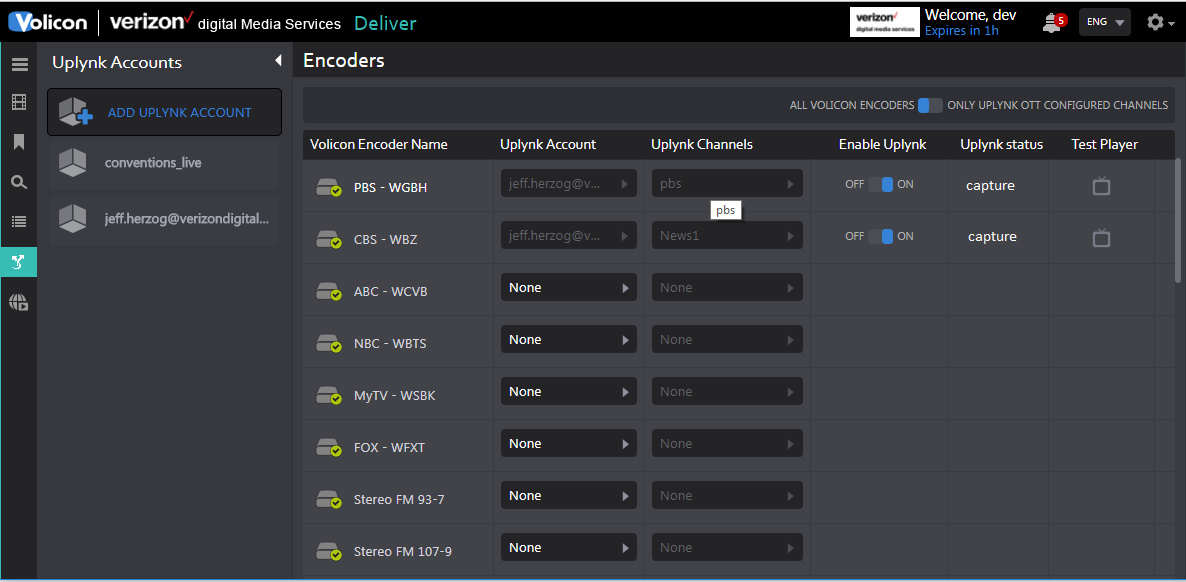Image resolution: width=1186 pixels, height=582 pixels.
Task: Open the Uplynk Channels selector showing News1
Action: (x=727, y=235)
